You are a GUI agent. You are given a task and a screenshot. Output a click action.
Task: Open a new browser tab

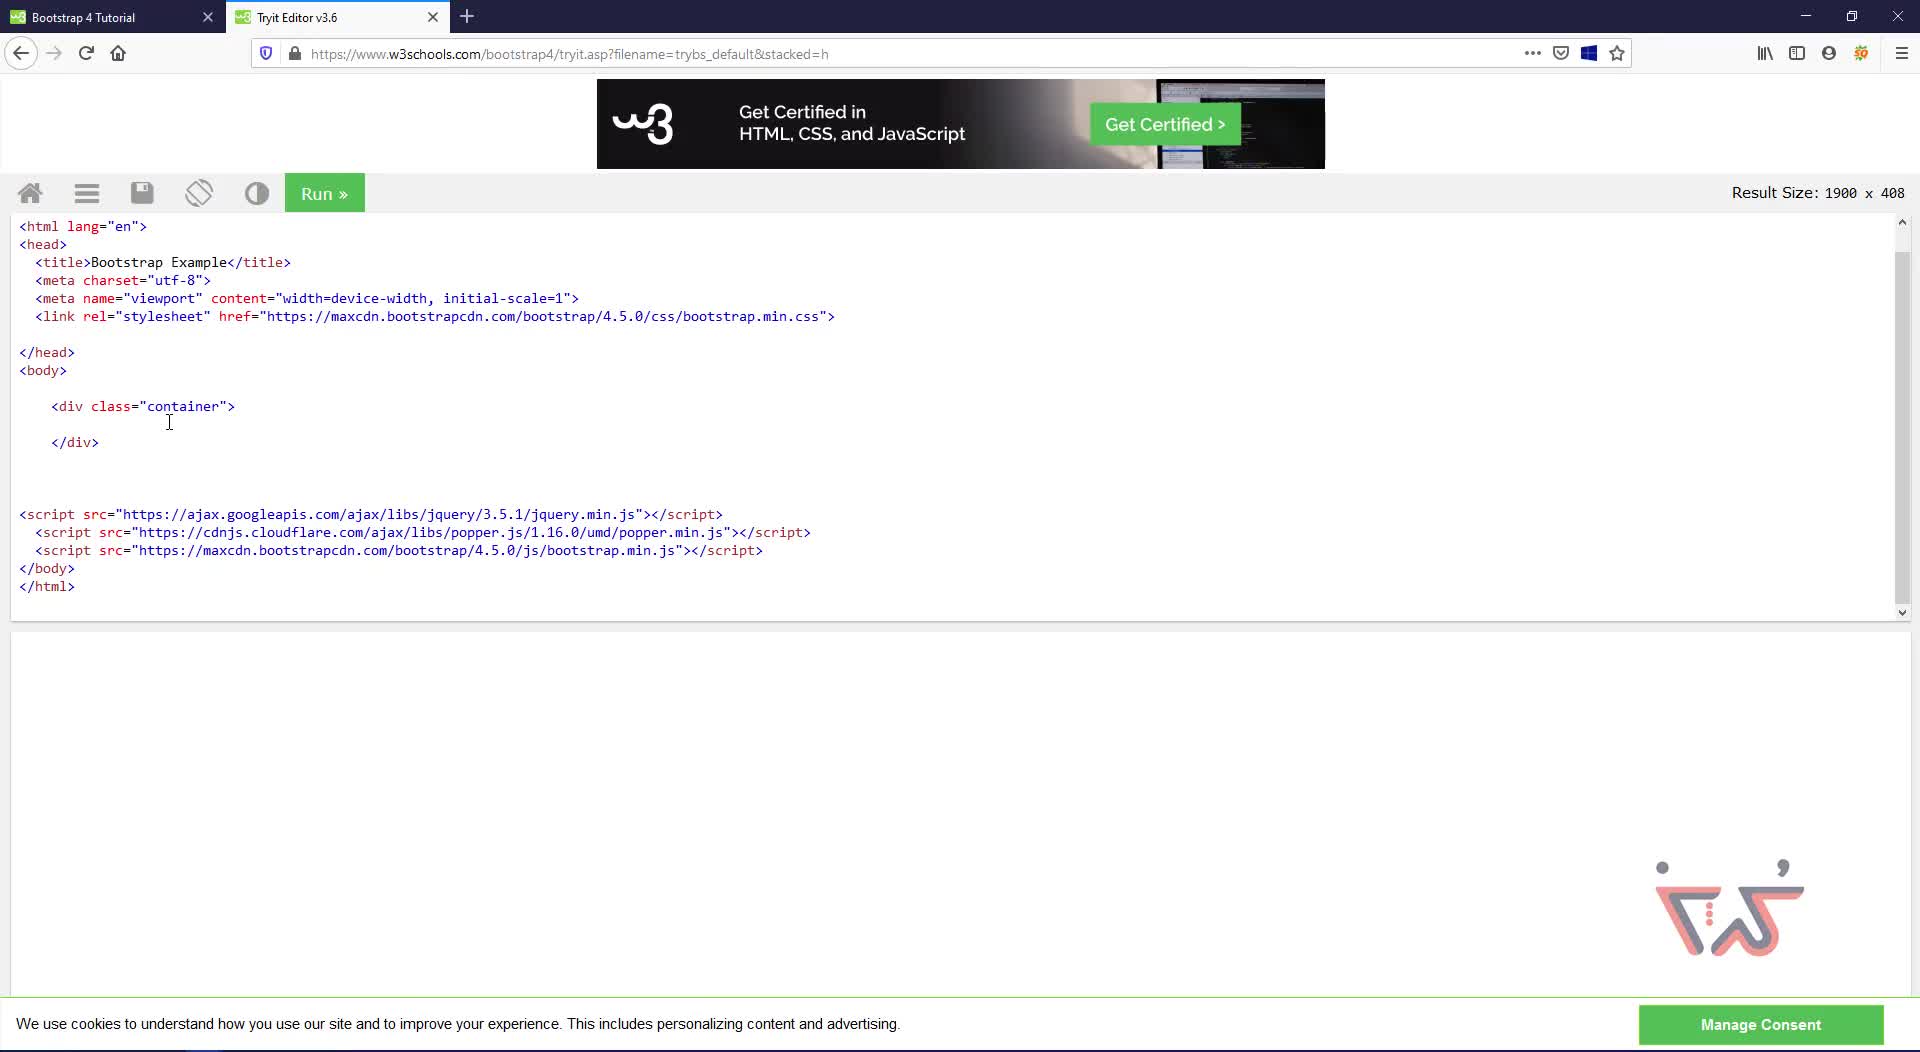coord(467,17)
